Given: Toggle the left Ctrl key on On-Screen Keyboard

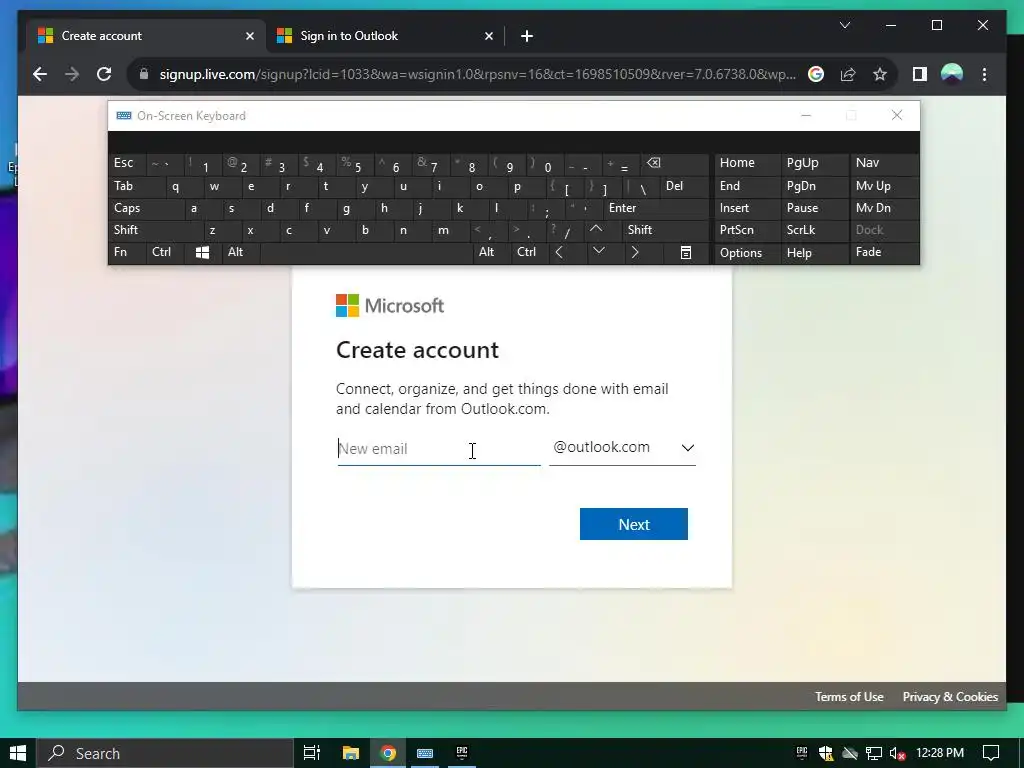Looking at the screenshot, I should 165,252.
